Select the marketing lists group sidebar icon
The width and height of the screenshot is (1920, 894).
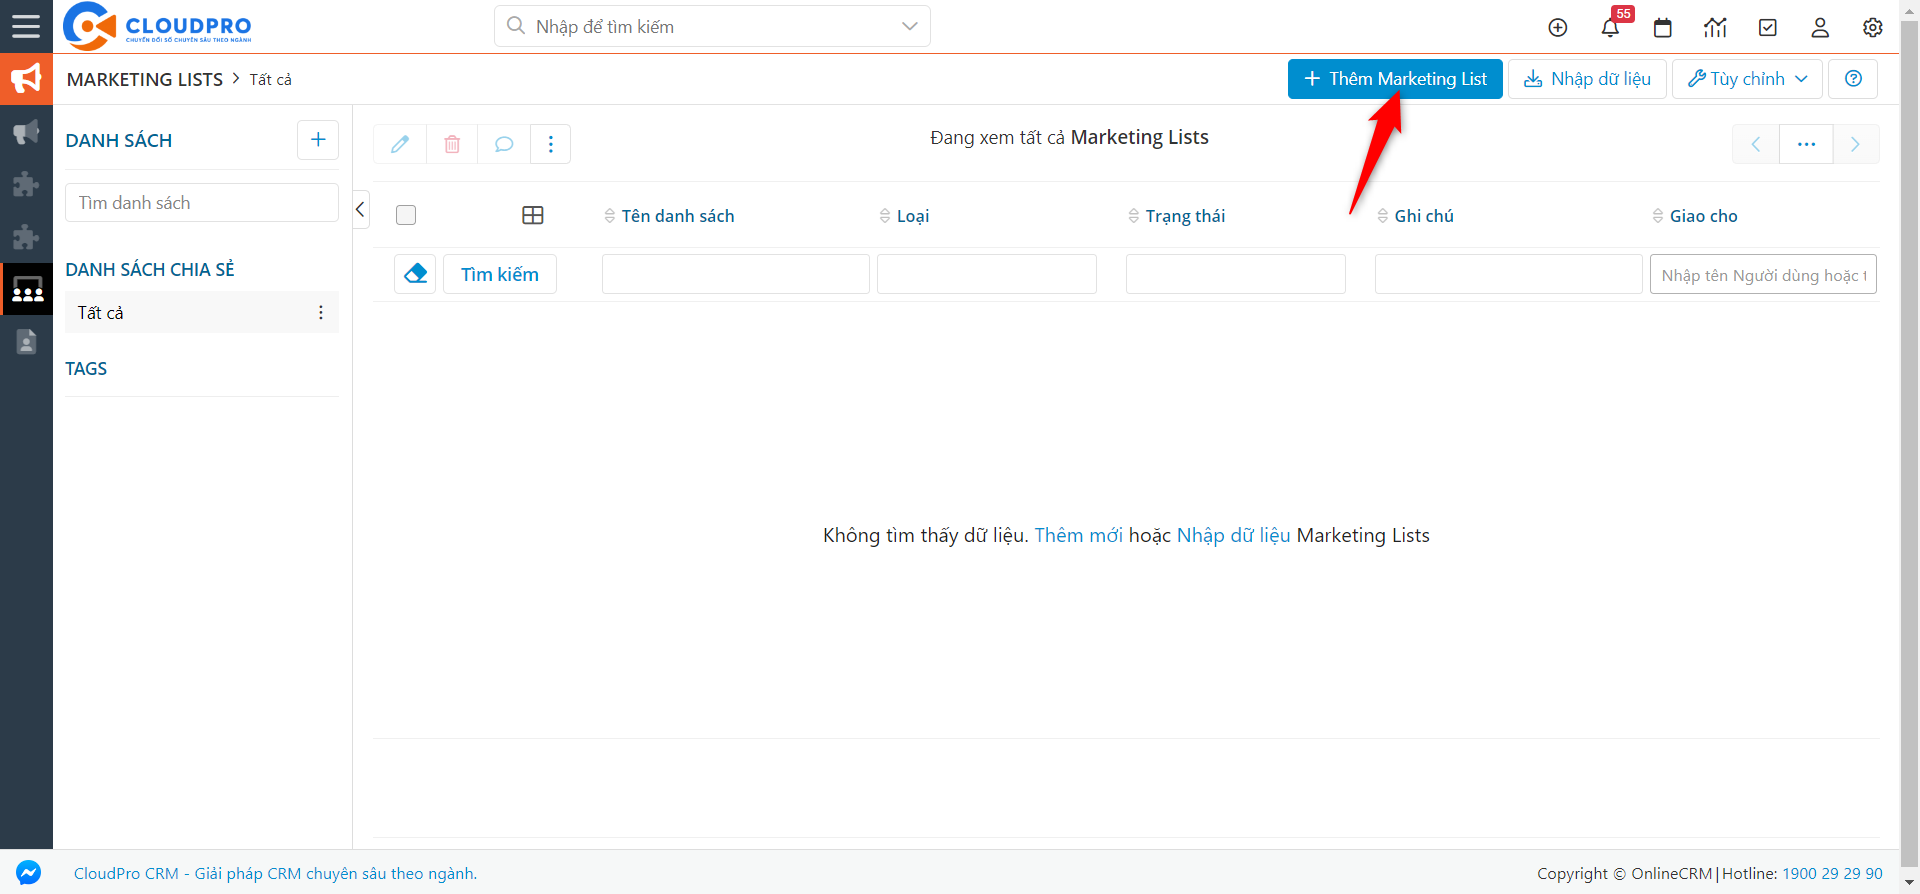(x=27, y=290)
